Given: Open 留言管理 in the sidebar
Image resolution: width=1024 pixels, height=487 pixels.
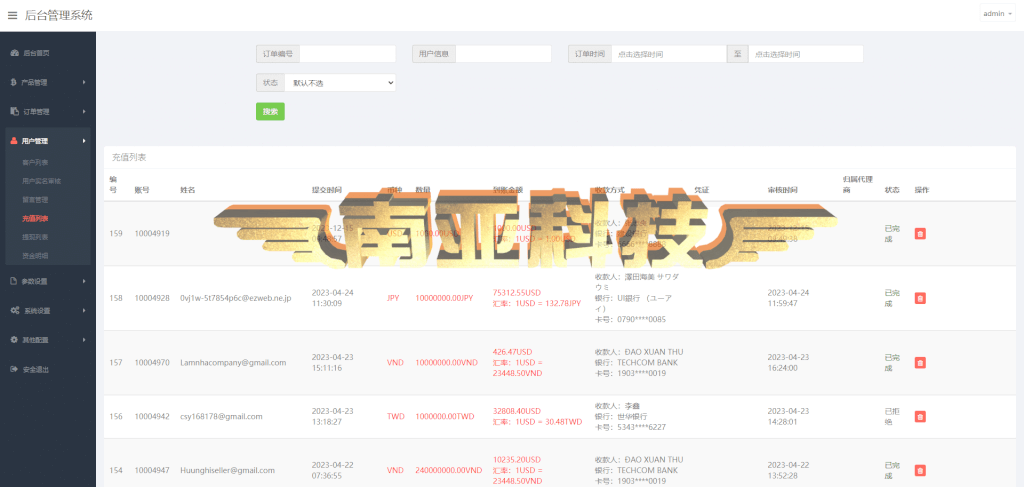Looking at the screenshot, I should 35,200.
